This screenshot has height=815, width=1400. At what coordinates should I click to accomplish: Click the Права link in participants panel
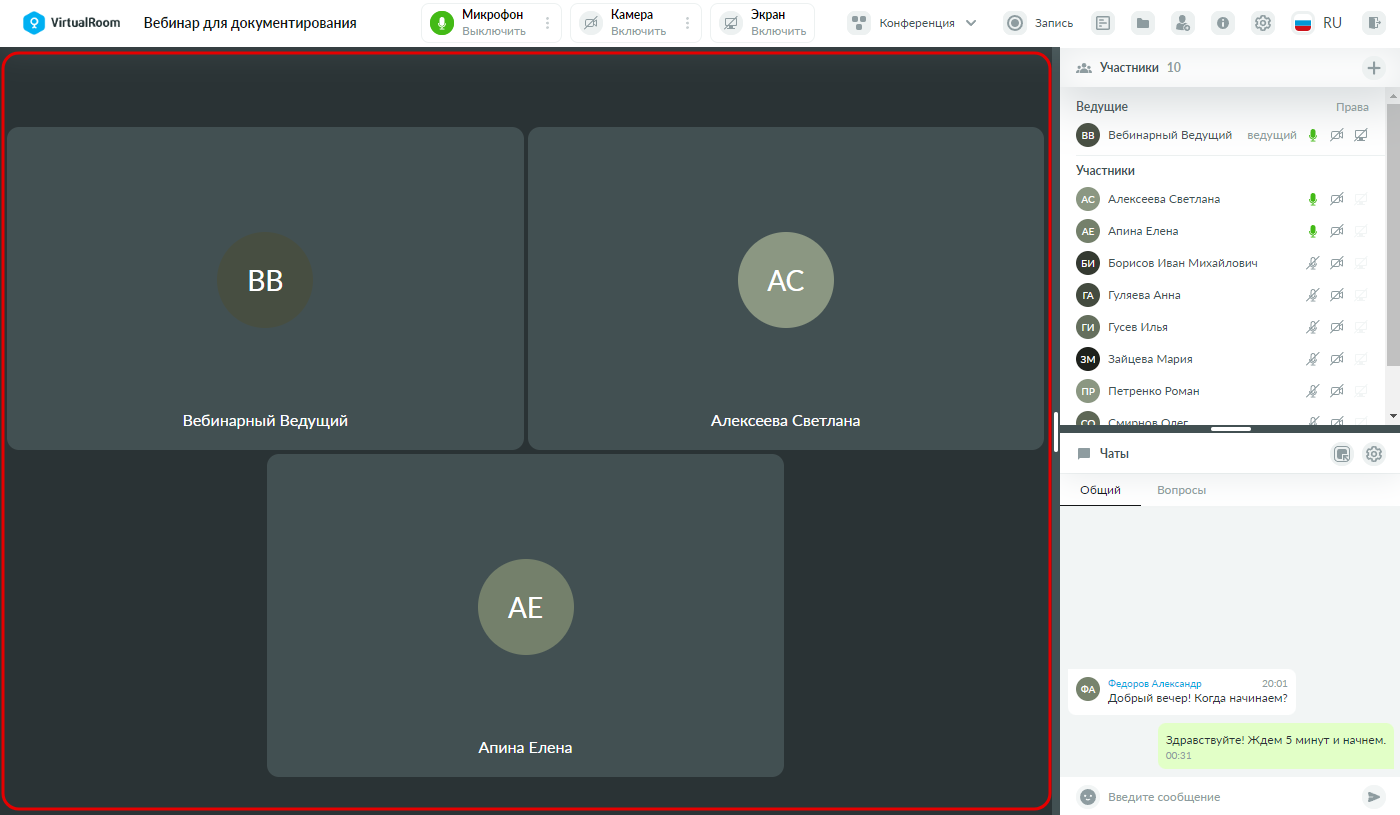pyautogui.click(x=1352, y=107)
